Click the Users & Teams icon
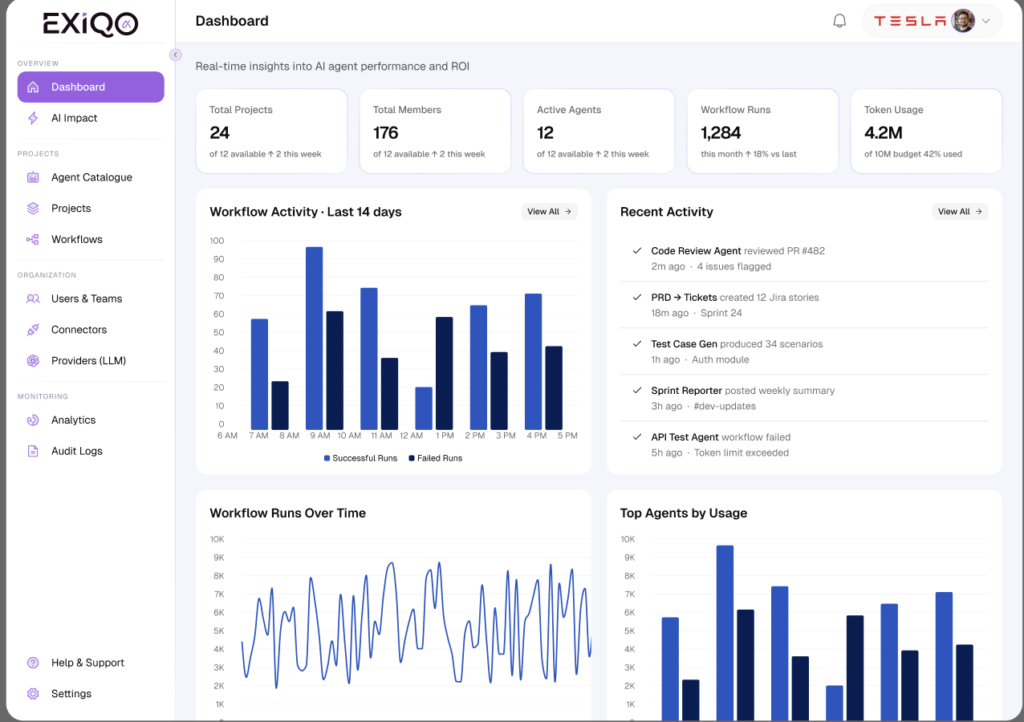Viewport: 1024px width, 722px height. coord(33,298)
